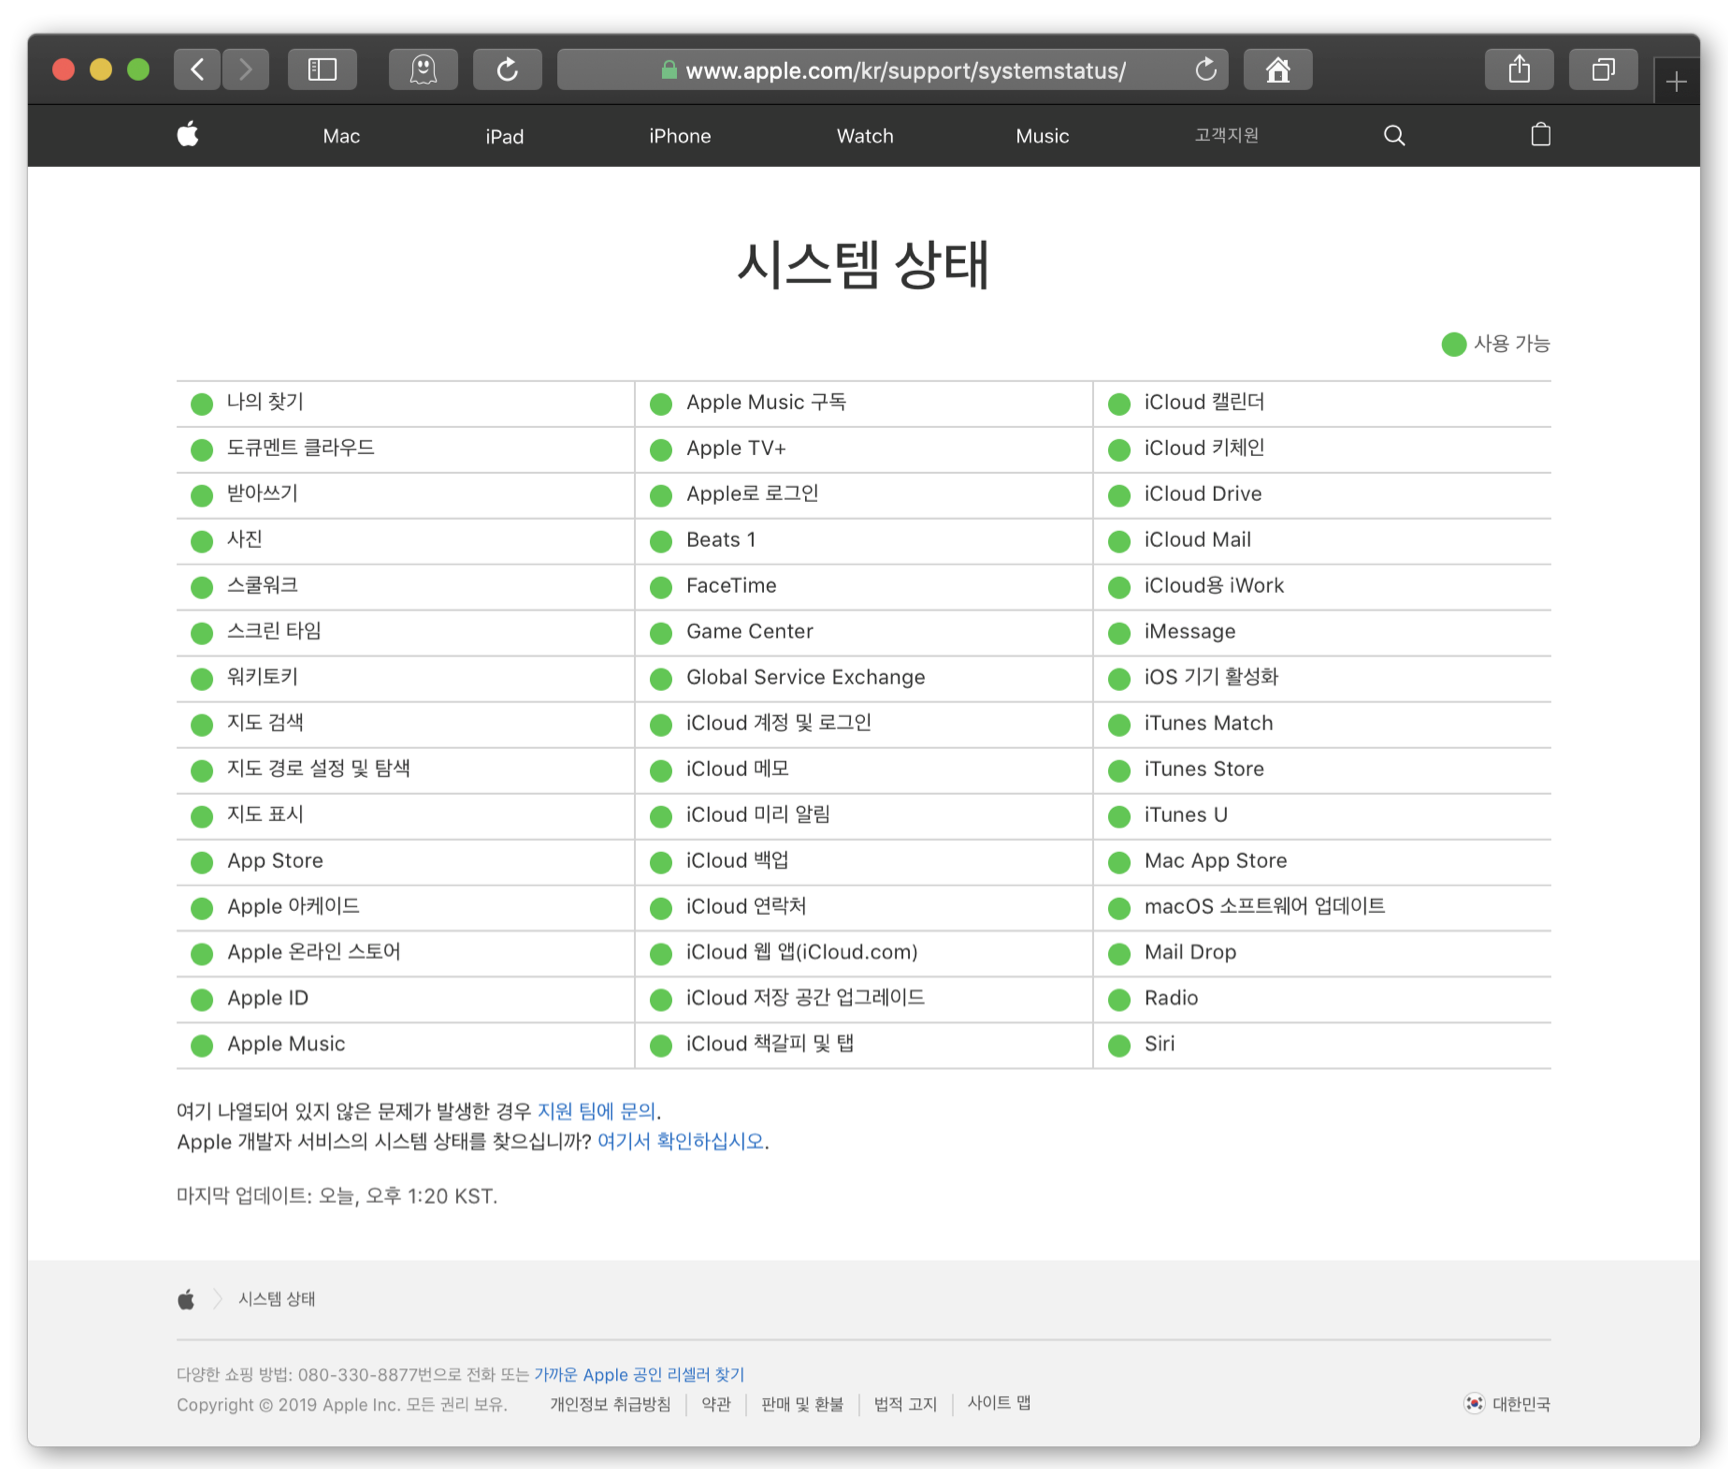Viewport: 1728px width, 1469px height.
Task: Follow the 지원 팀에 문의 link
Action: click(597, 1111)
